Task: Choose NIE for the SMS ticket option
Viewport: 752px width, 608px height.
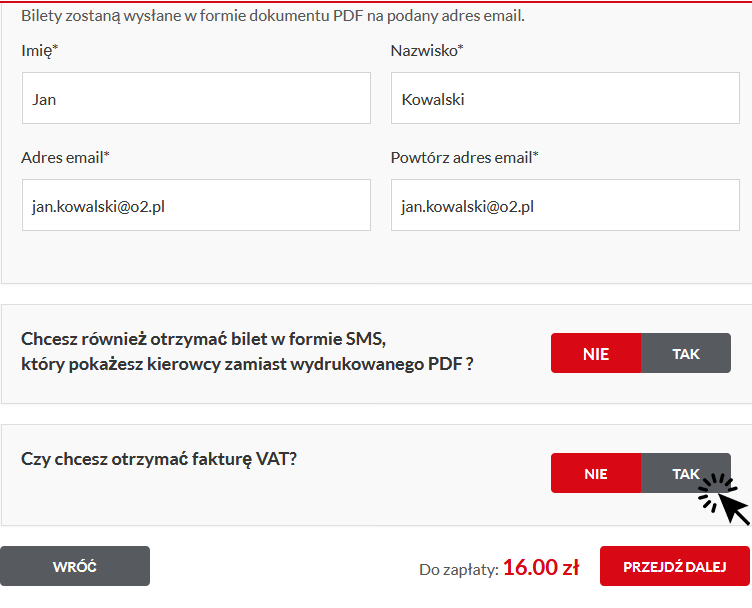Action: click(x=596, y=353)
